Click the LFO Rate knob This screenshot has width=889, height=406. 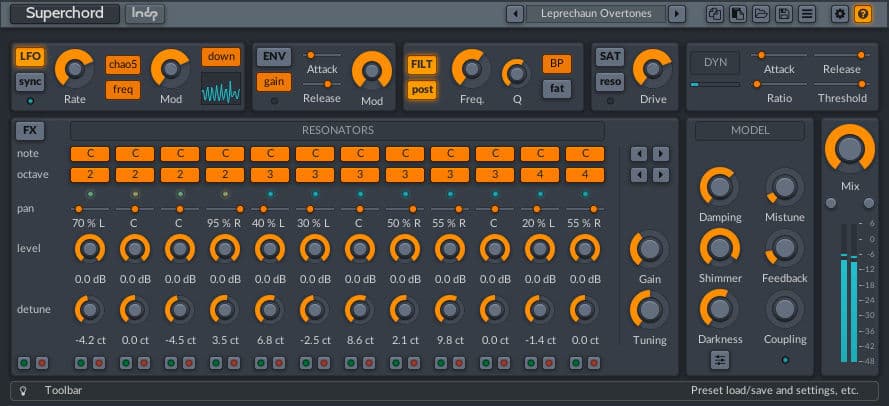74,69
